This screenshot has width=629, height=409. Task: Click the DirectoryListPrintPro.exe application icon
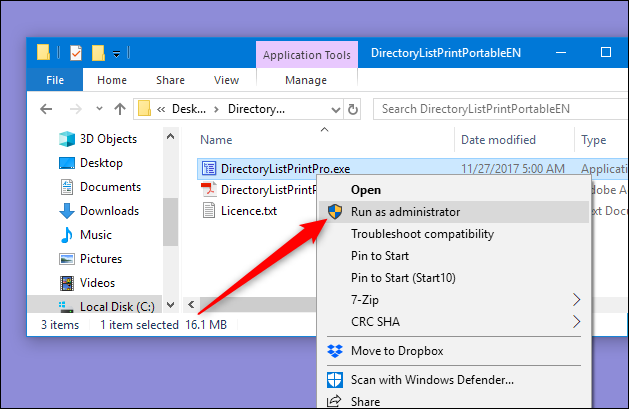point(209,168)
